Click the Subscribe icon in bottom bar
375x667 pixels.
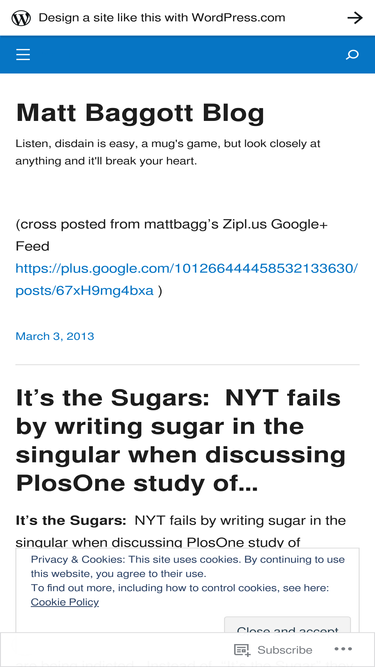(x=242, y=650)
